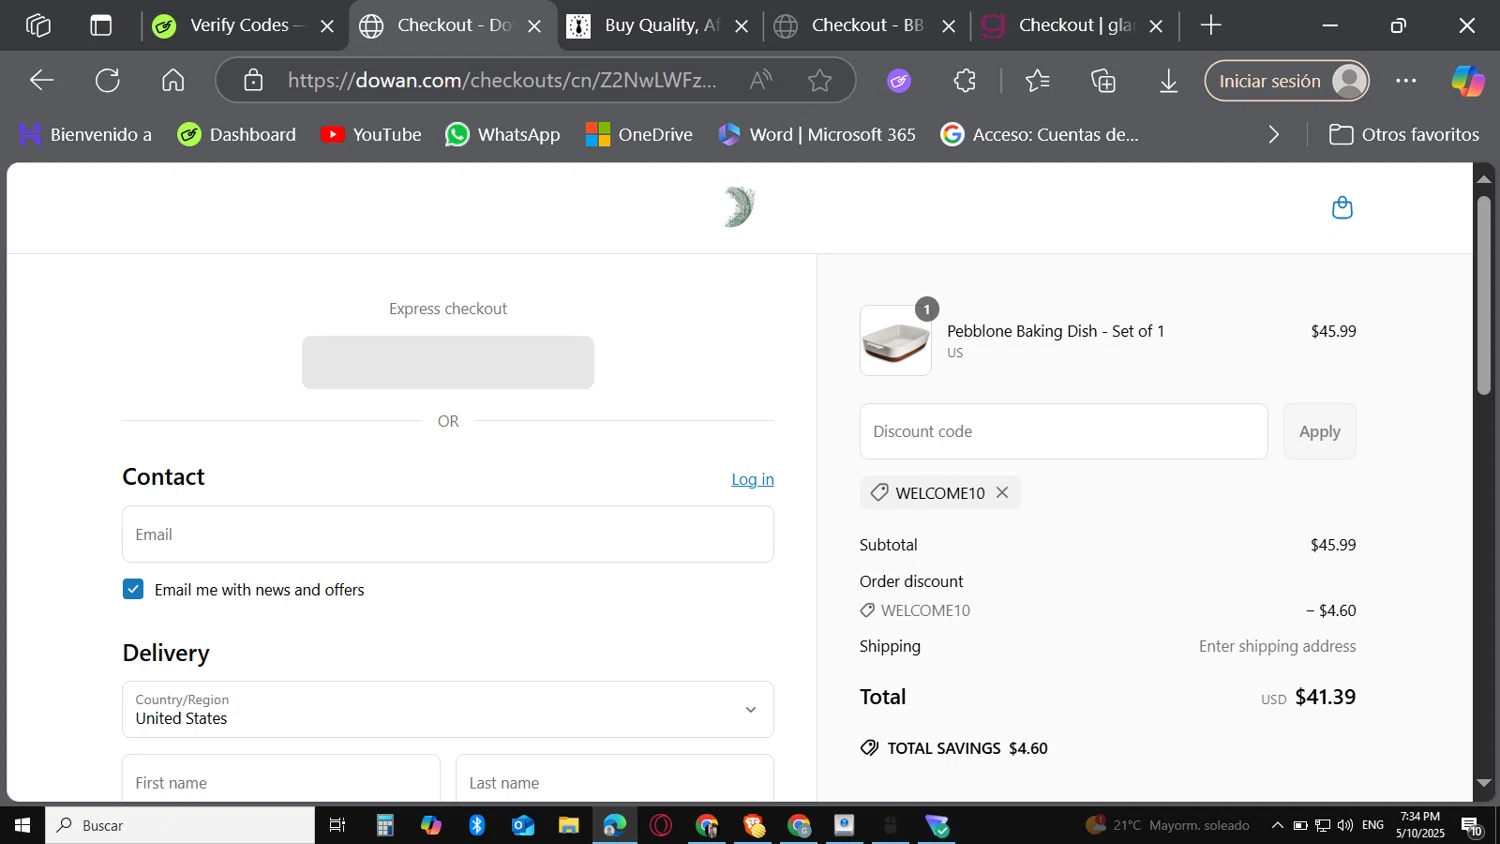Open Word | Microsoft 365 bookmark
Screen dimensions: 1500x844
pyautogui.click(x=817, y=134)
